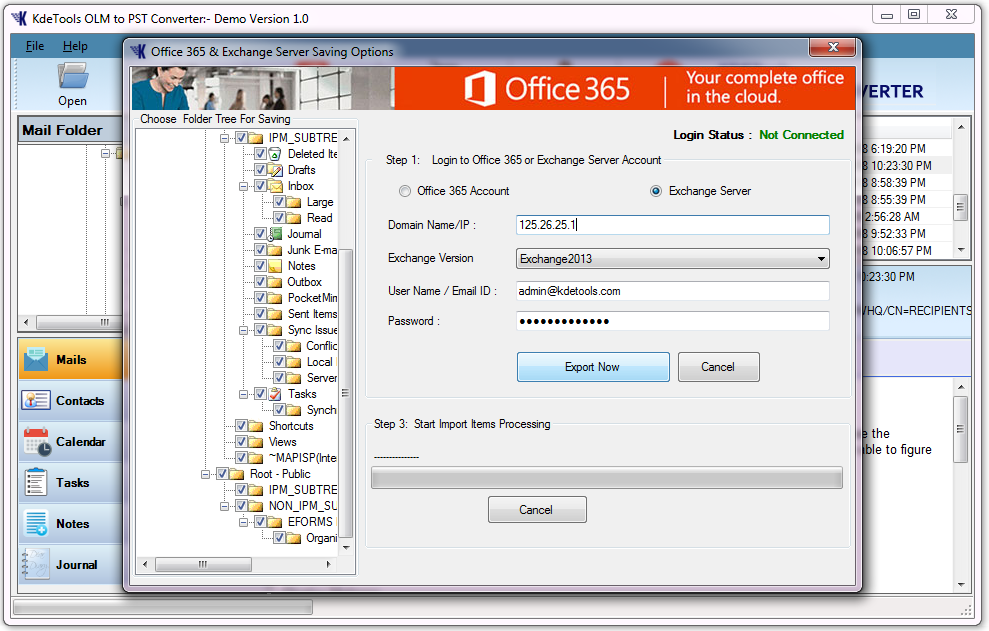Viewport: 989px width, 631px height.
Task: Click the Outbox folder icon
Action: 275,282
